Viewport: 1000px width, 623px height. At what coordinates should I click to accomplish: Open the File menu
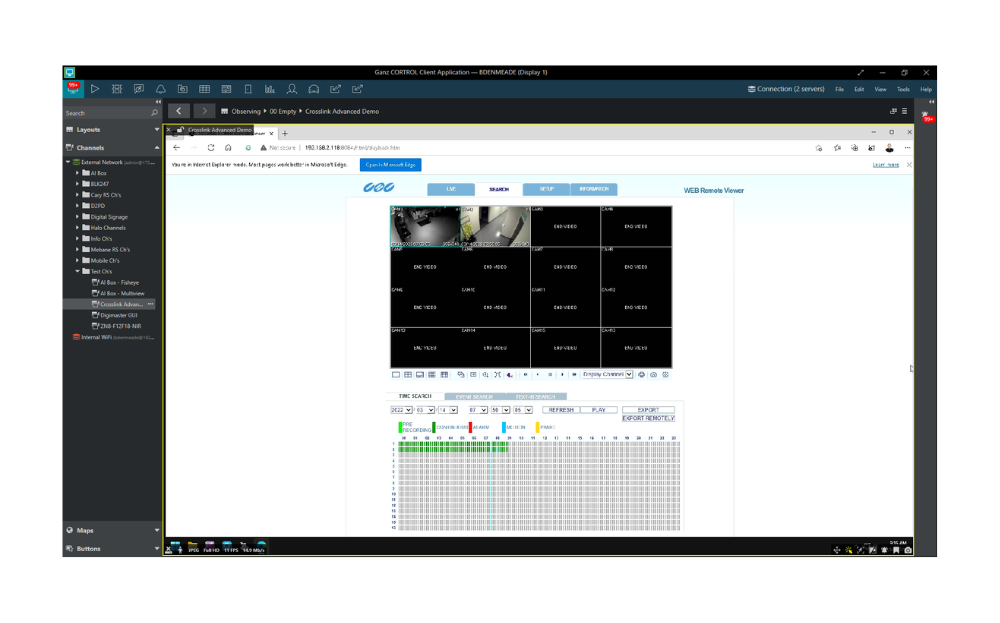tap(839, 89)
